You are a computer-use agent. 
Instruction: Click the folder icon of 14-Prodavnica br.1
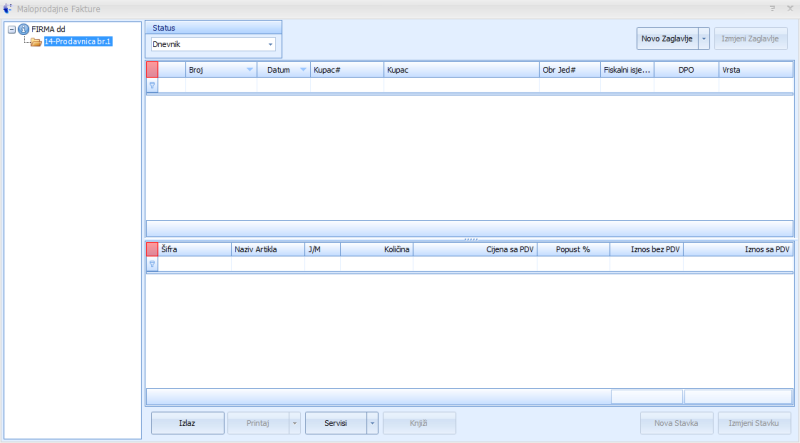click(x=35, y=41)
